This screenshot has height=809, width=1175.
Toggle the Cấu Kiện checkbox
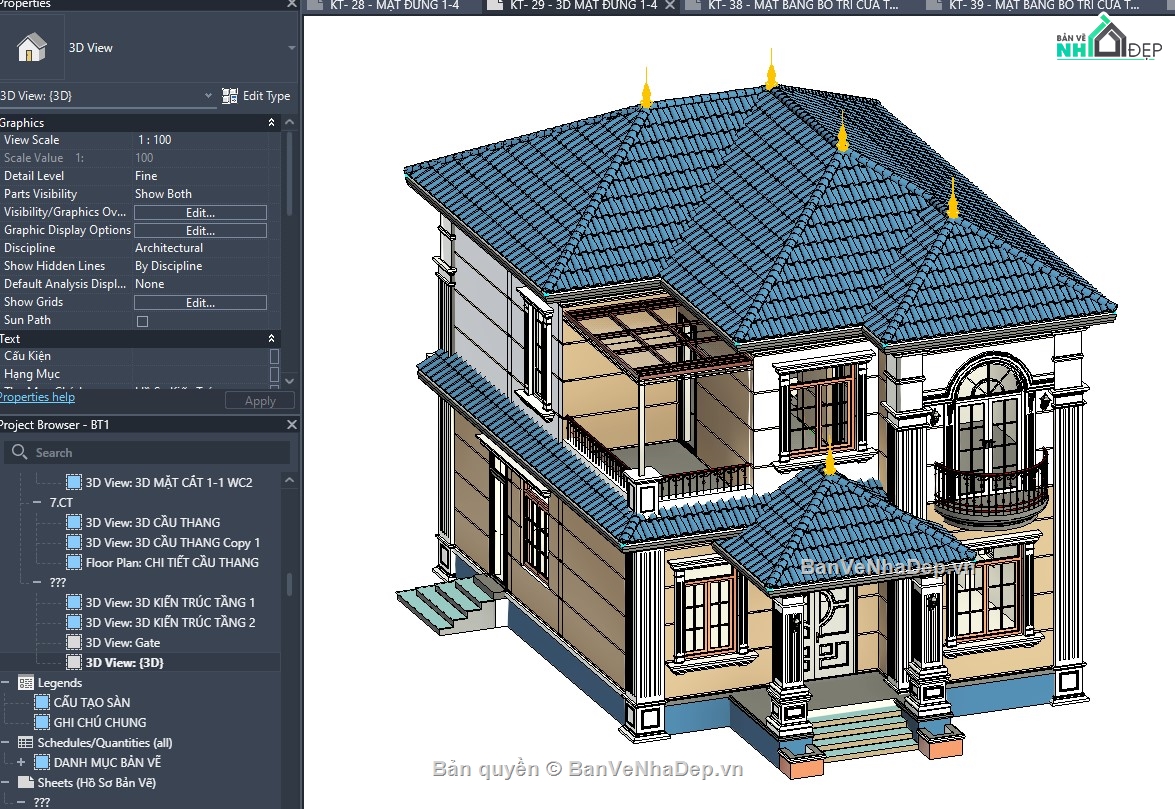[x=274, y=357]
